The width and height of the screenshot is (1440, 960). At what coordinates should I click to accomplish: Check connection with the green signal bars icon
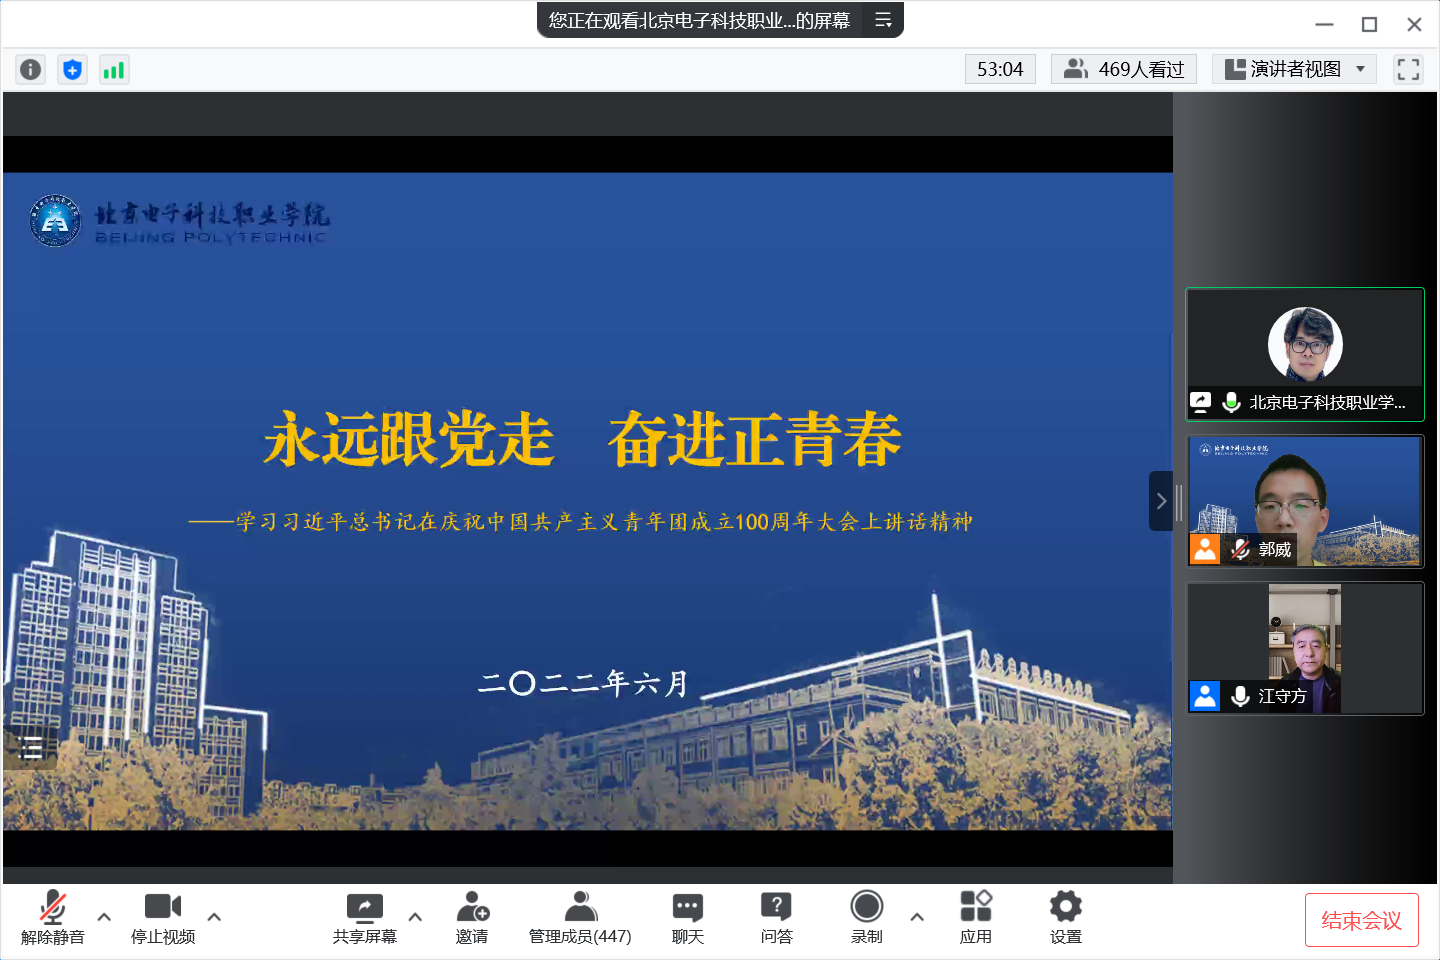click(114, 69)
